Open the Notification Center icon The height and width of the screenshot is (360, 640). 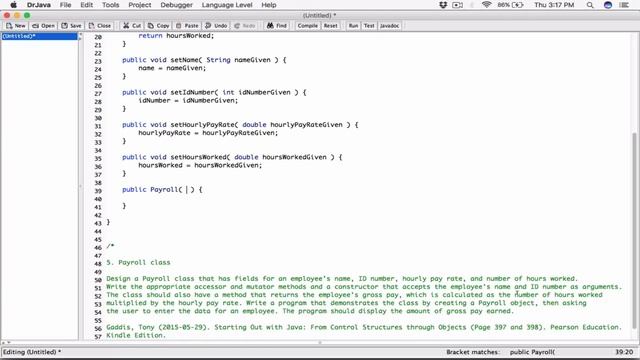coord(624,5)
